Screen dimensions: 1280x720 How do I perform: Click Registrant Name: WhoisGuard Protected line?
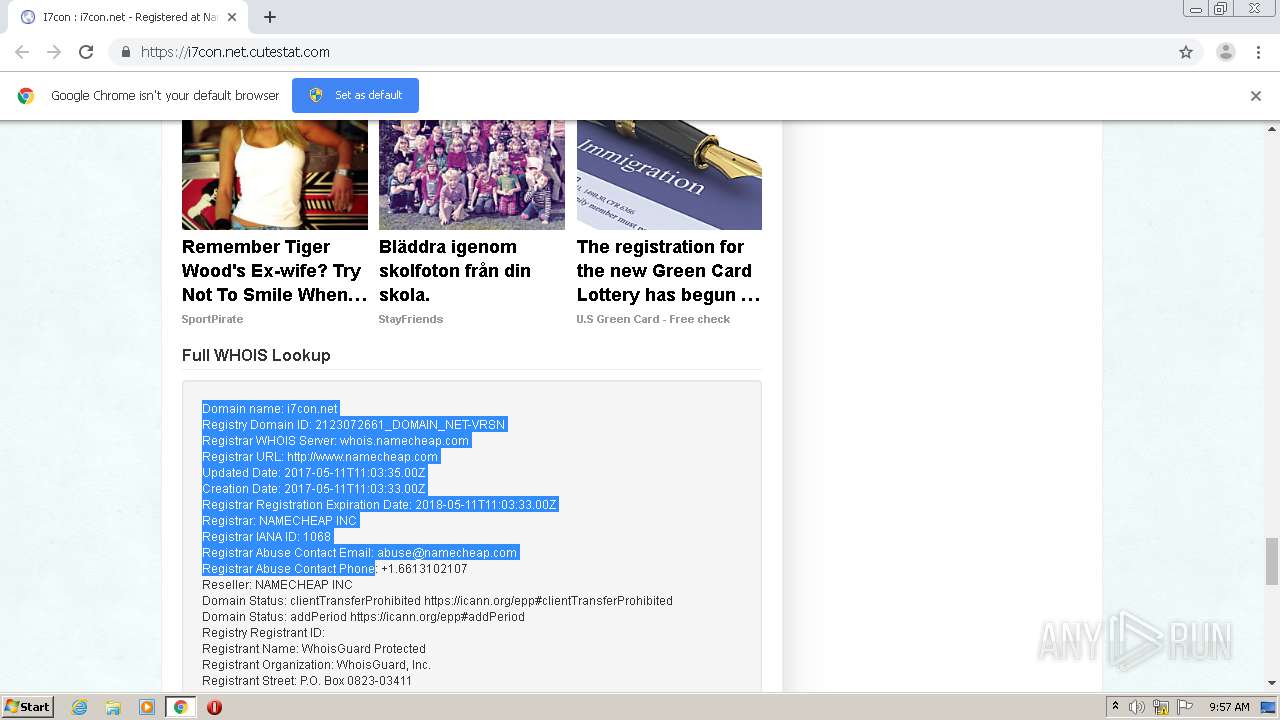tap(314, 648)
